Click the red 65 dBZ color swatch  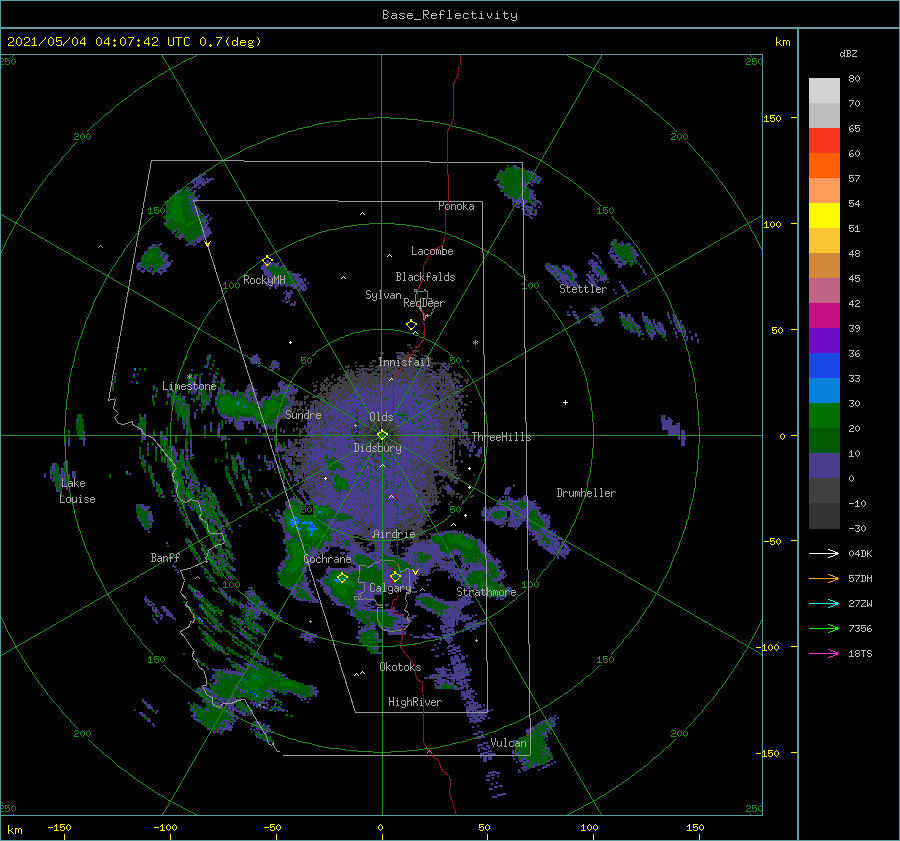click(824, 141)
